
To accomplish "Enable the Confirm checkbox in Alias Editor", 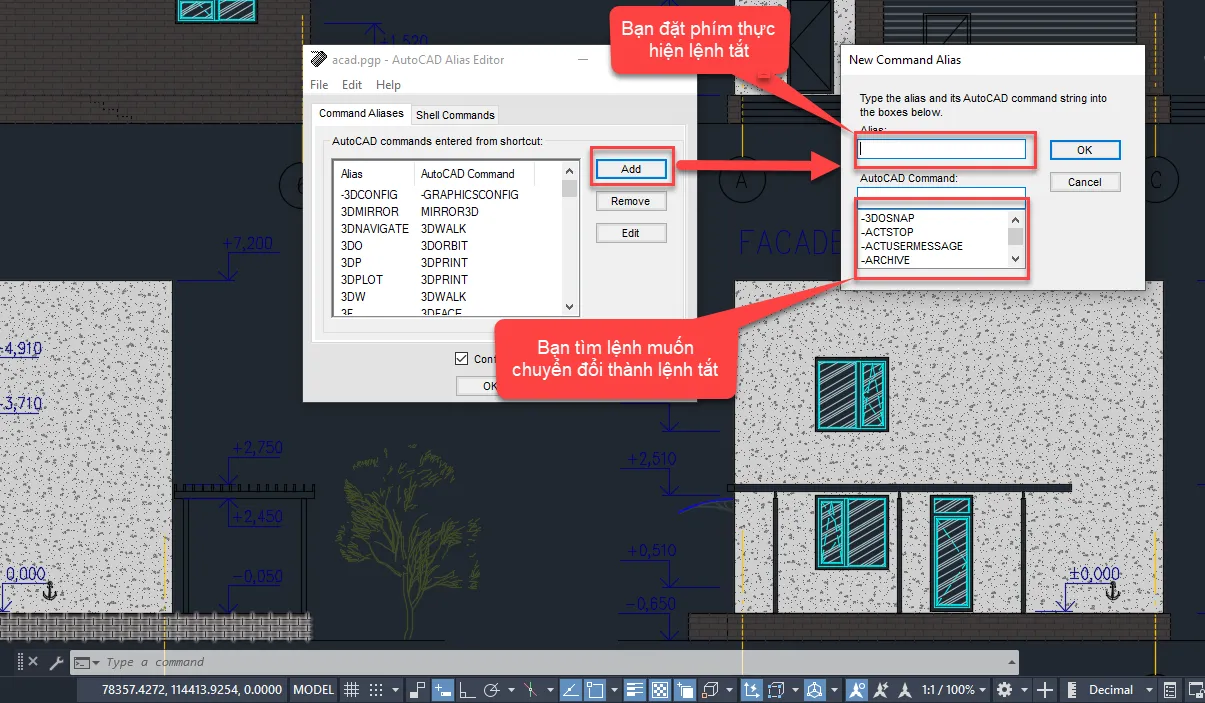I will pyautogui.click(x=462, y=358).
